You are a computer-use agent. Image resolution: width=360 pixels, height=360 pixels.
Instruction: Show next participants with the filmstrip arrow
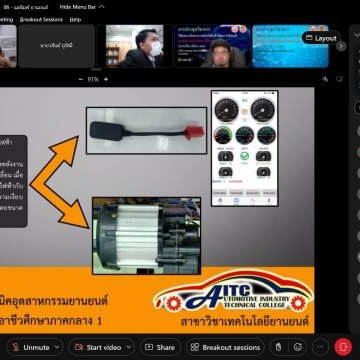[341, 46]
